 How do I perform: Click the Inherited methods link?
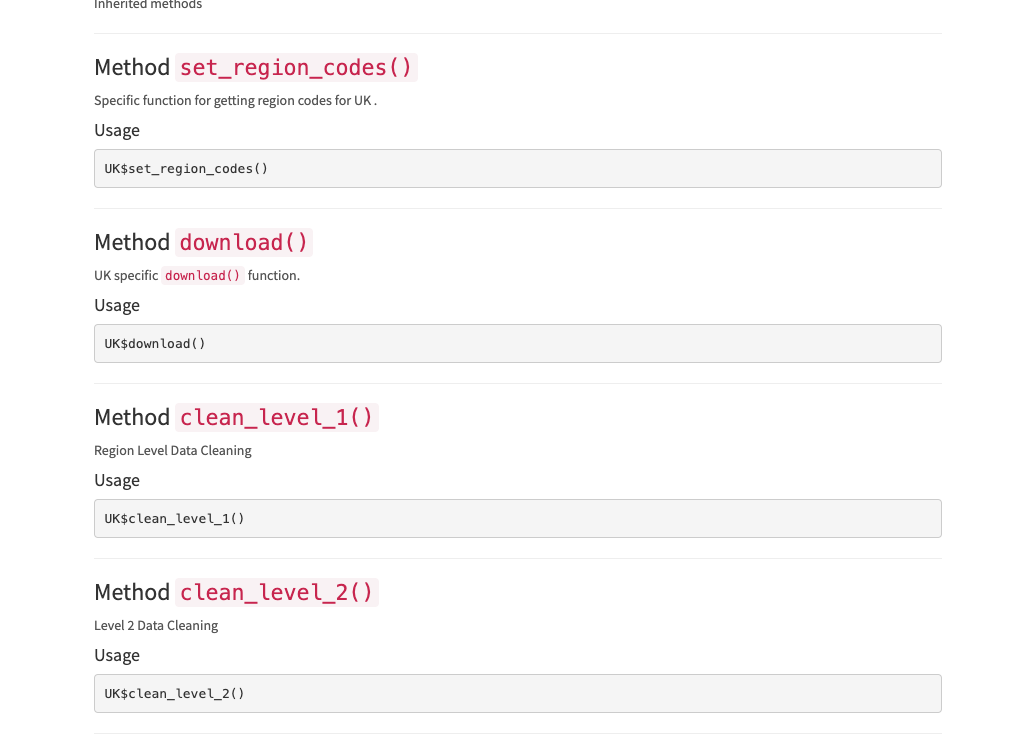pos(147,5)
